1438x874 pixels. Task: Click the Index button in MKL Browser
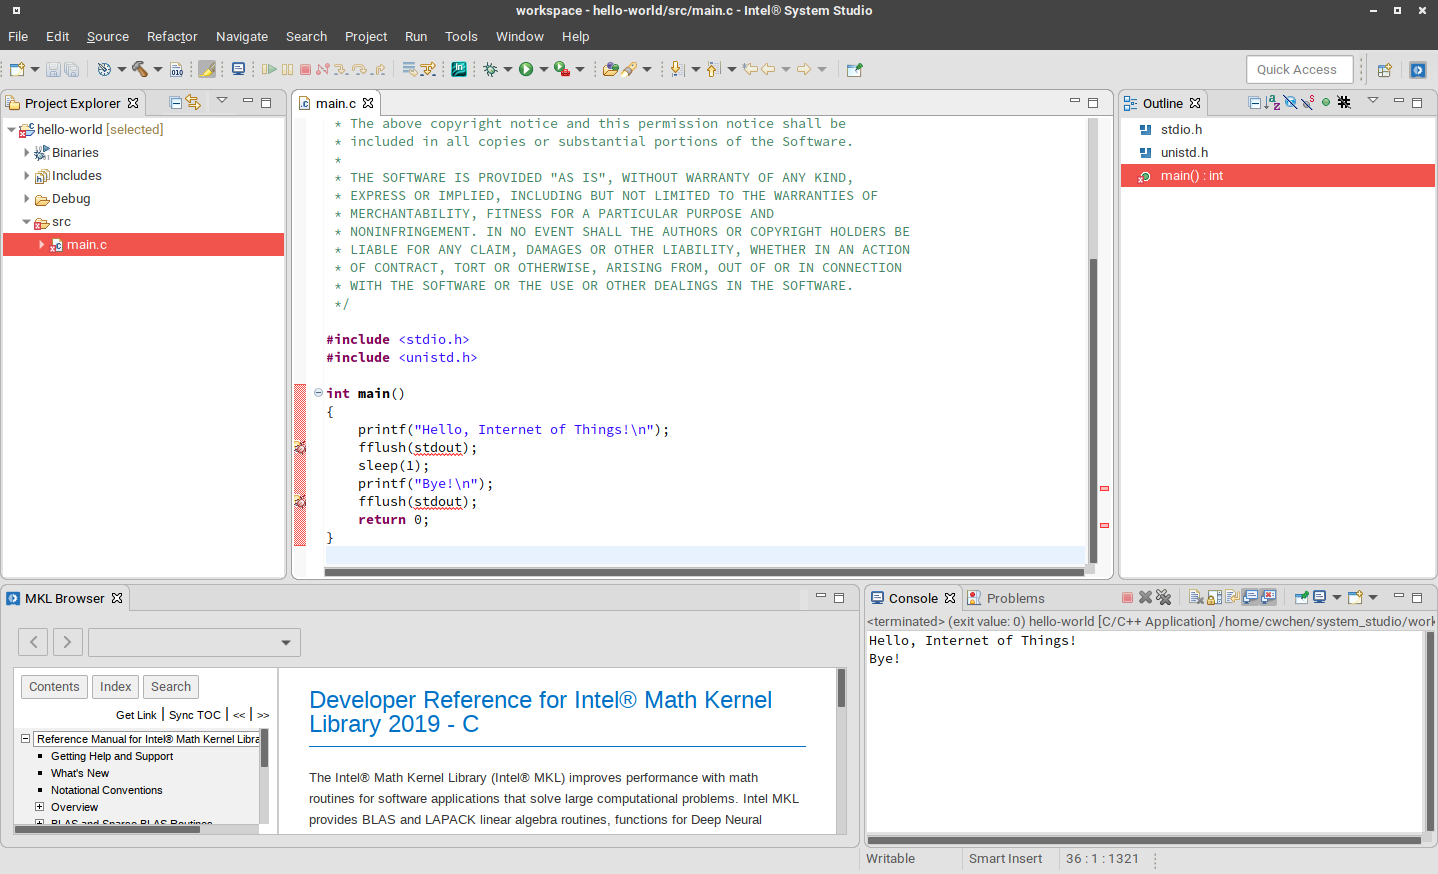pyautogui.click(x=115, y=687)
